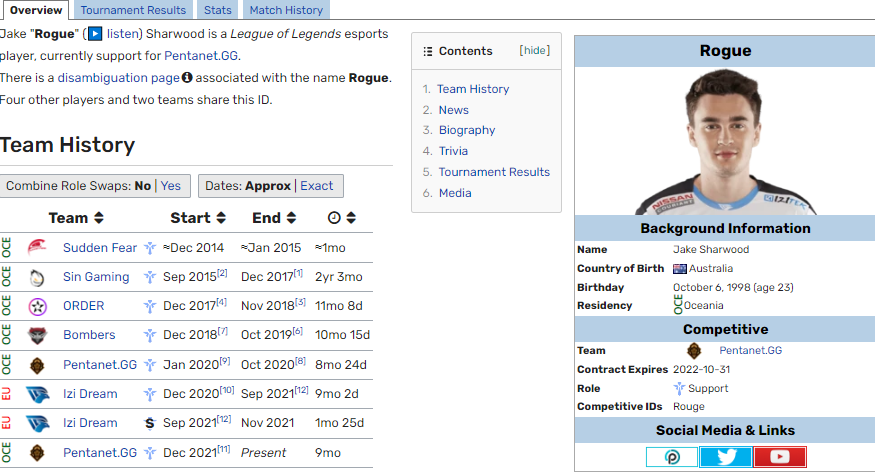Jump to News in Contents
The image size is (875, 472).
(x=454, y=110)
